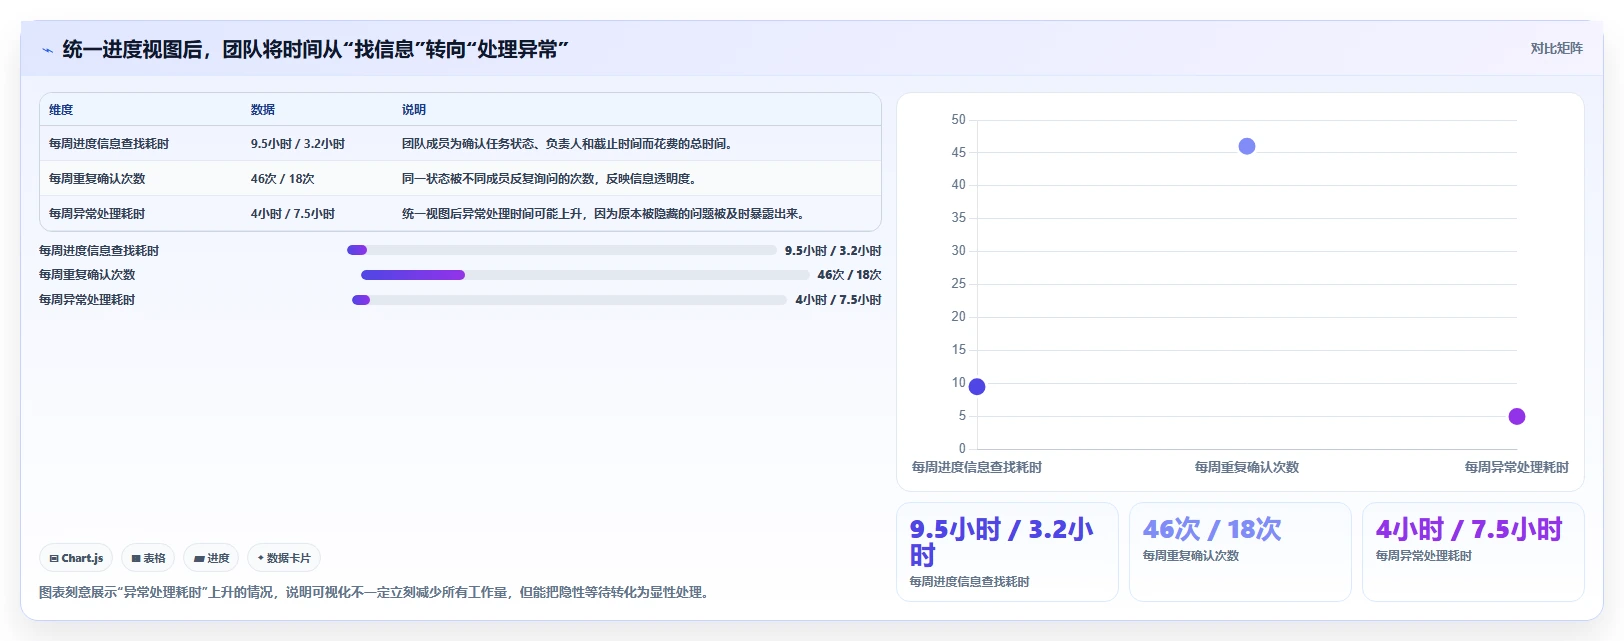Click x-axis label 每周进度信息查找耗时
1624x641 pixels.
[x=977, y=467]
